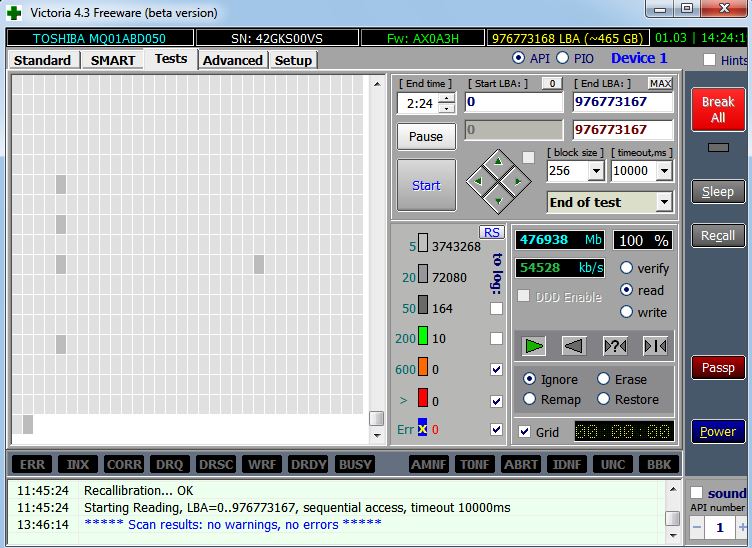Click the up arrow on the navigation diamond

(x=498, y=162)
